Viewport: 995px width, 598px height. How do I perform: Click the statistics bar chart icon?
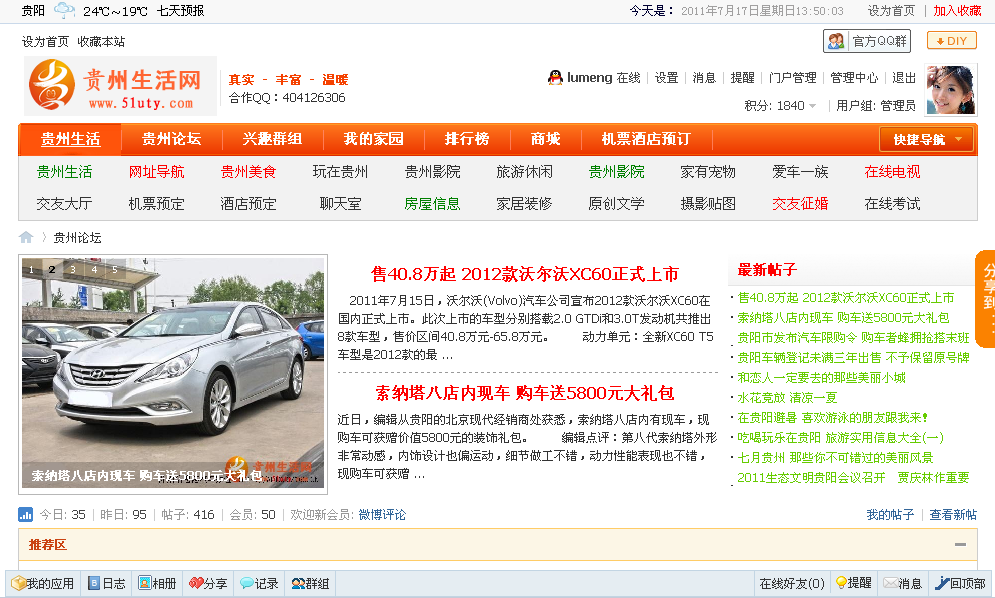[x=25, y=514]
